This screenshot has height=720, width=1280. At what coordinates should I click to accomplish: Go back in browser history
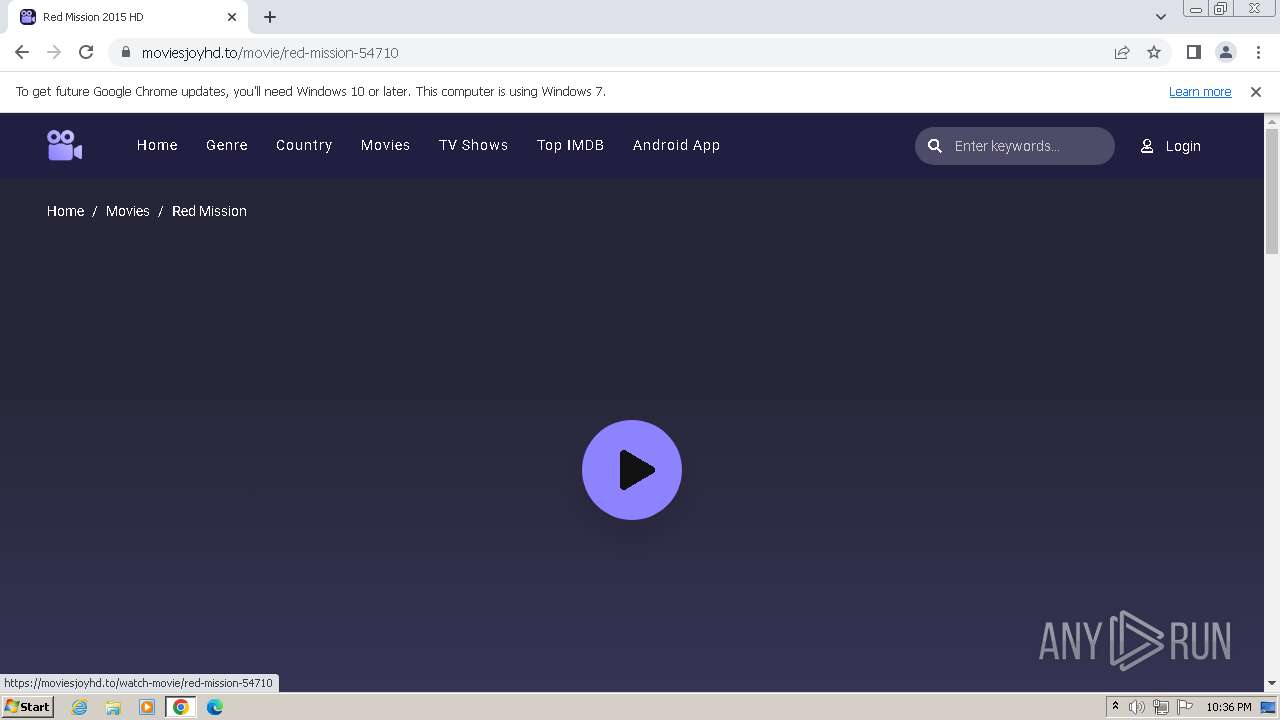[22, 52]
